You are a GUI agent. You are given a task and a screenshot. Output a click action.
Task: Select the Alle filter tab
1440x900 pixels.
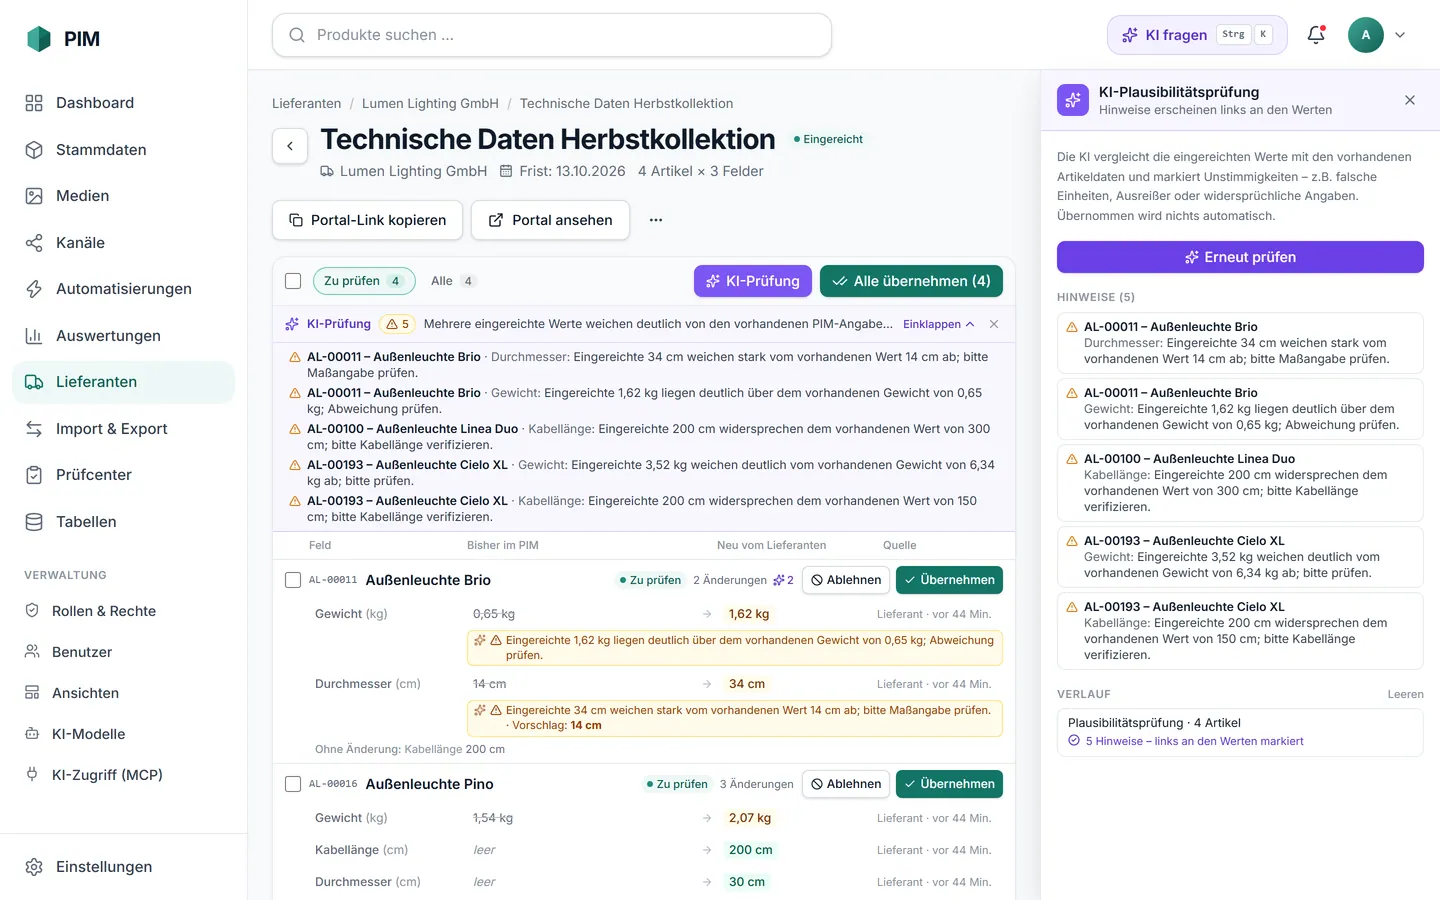453,281
